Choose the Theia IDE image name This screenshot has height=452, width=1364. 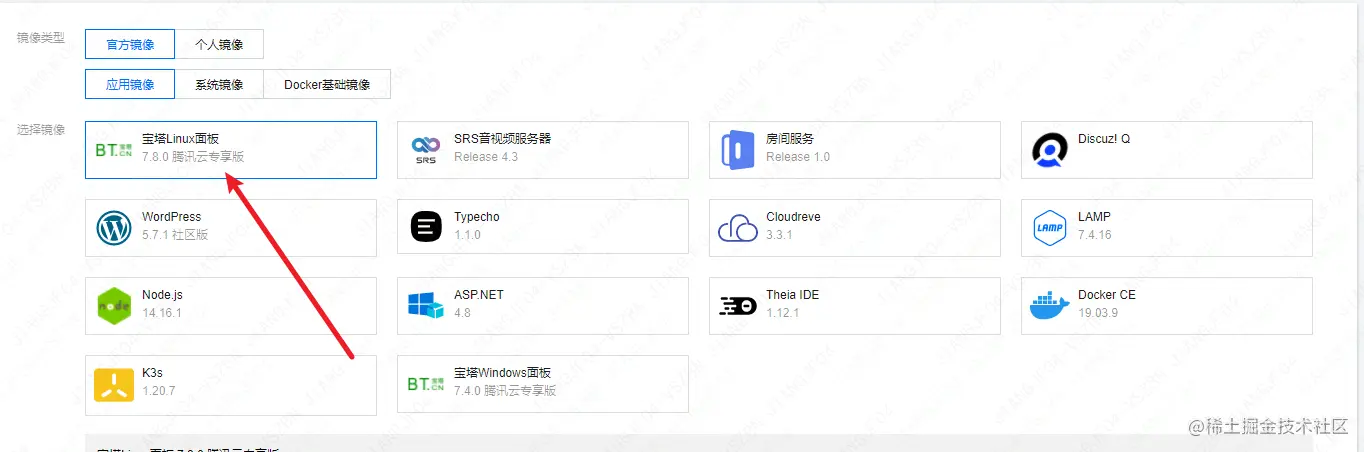pyautogui.click(x=792, y=295)
